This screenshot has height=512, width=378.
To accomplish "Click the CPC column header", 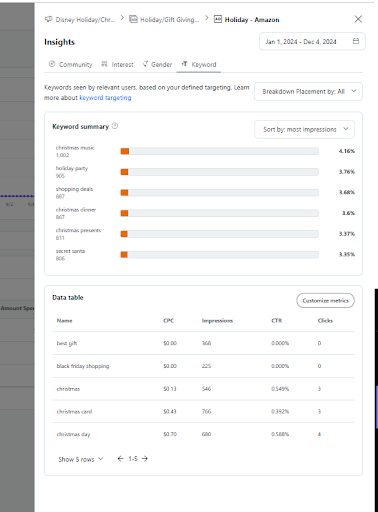I will [x=168, y=321].
